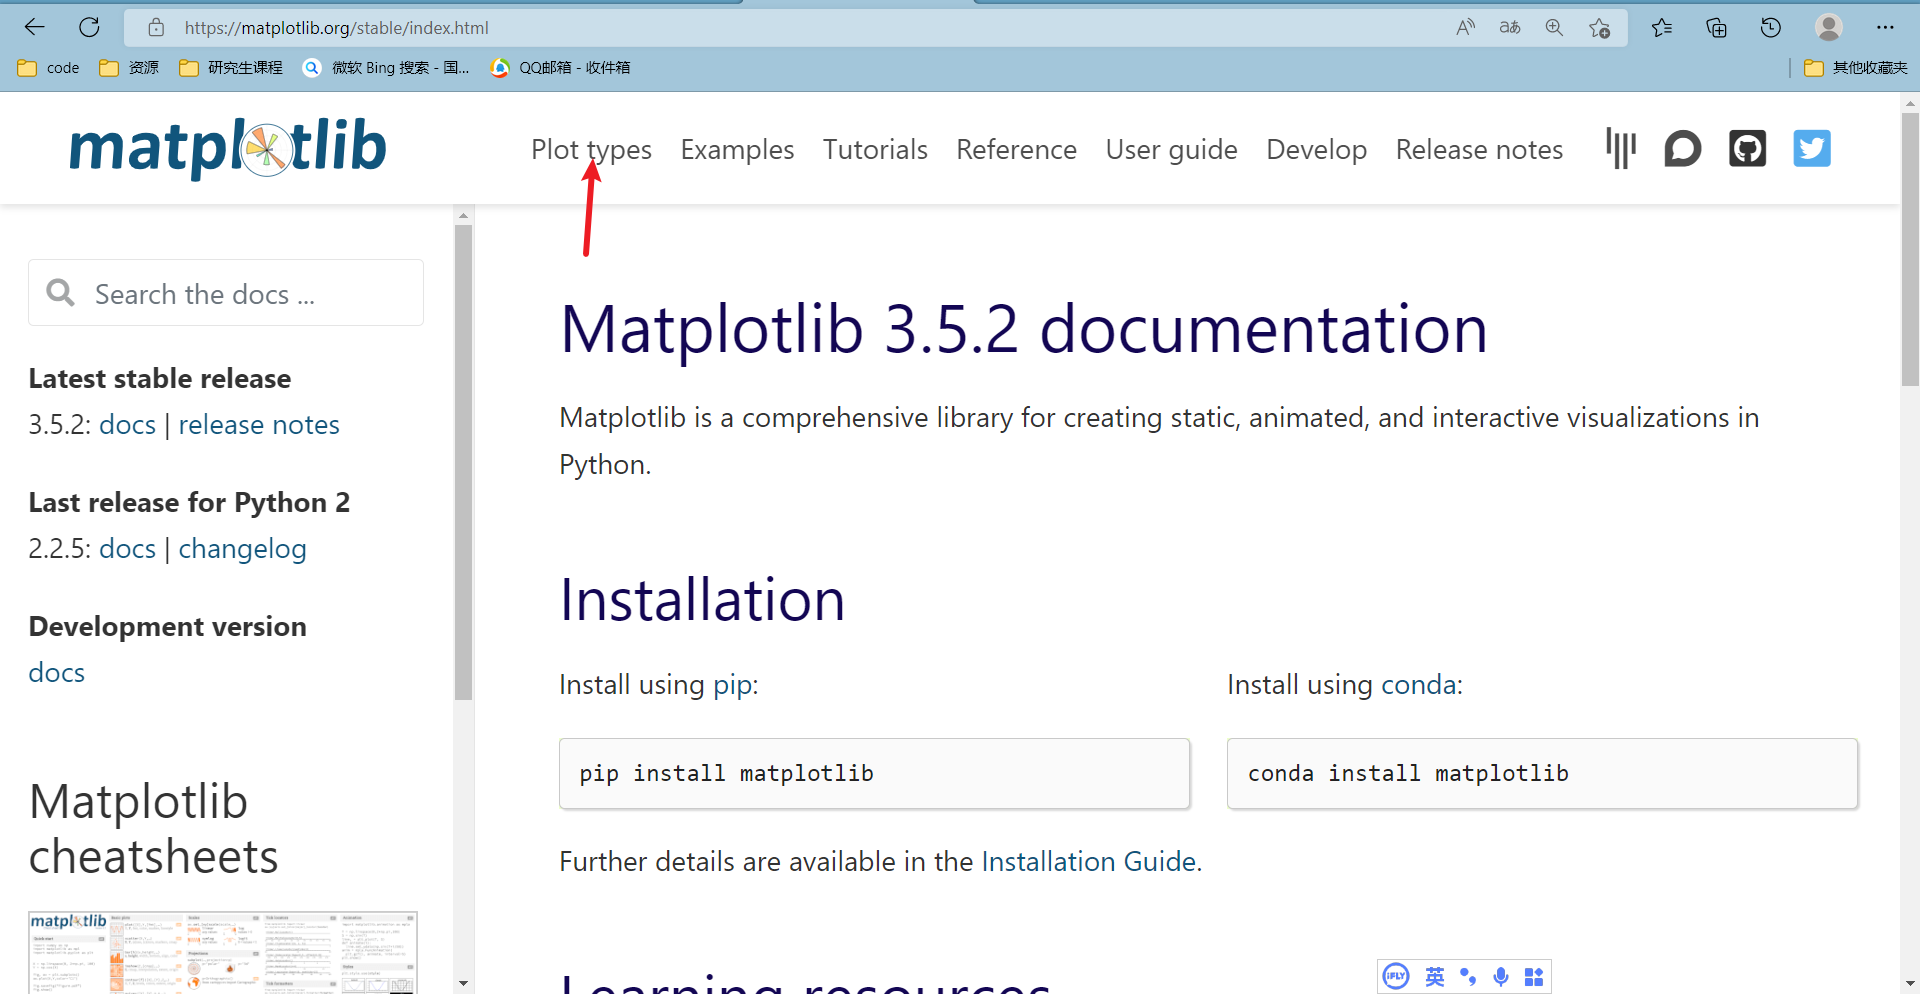Screen dimensions: 1920x994
Task: Click the translate page icon
Action: point(1510,27)
